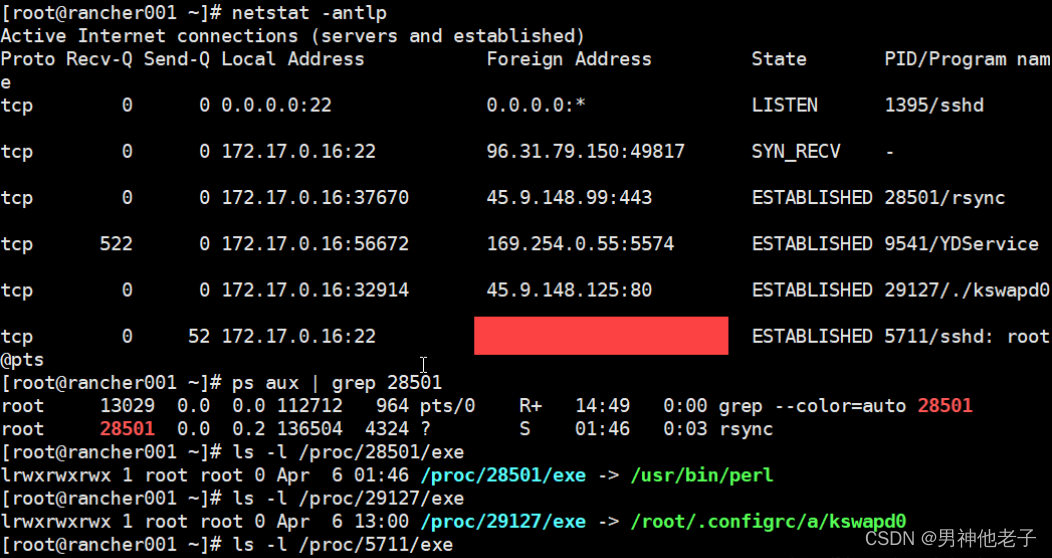
Task: Click the '28501/rsync' program entry
Action: 945,198
